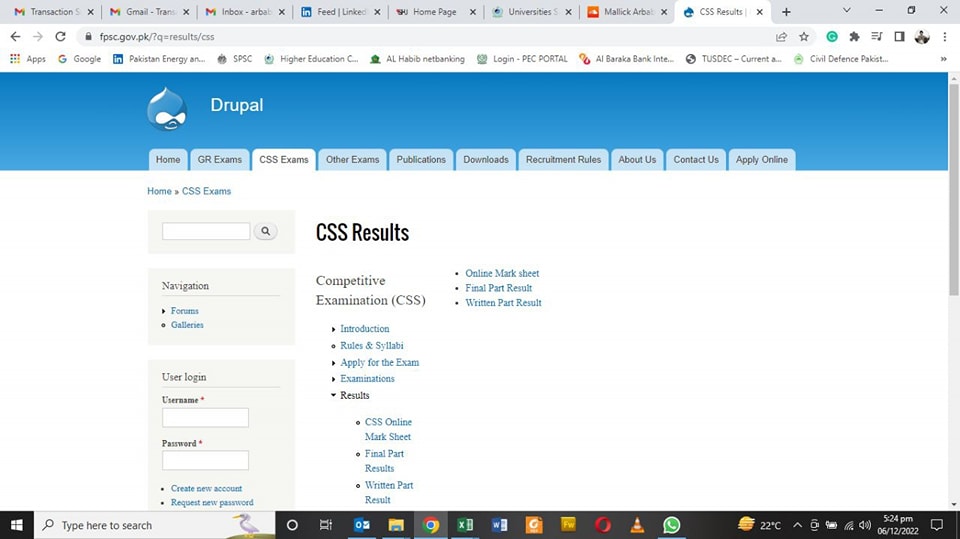The width and height of the screenshot is (960, 539).
Task: Open CSS Online Mark Sheet tree link
Action: 388,429
